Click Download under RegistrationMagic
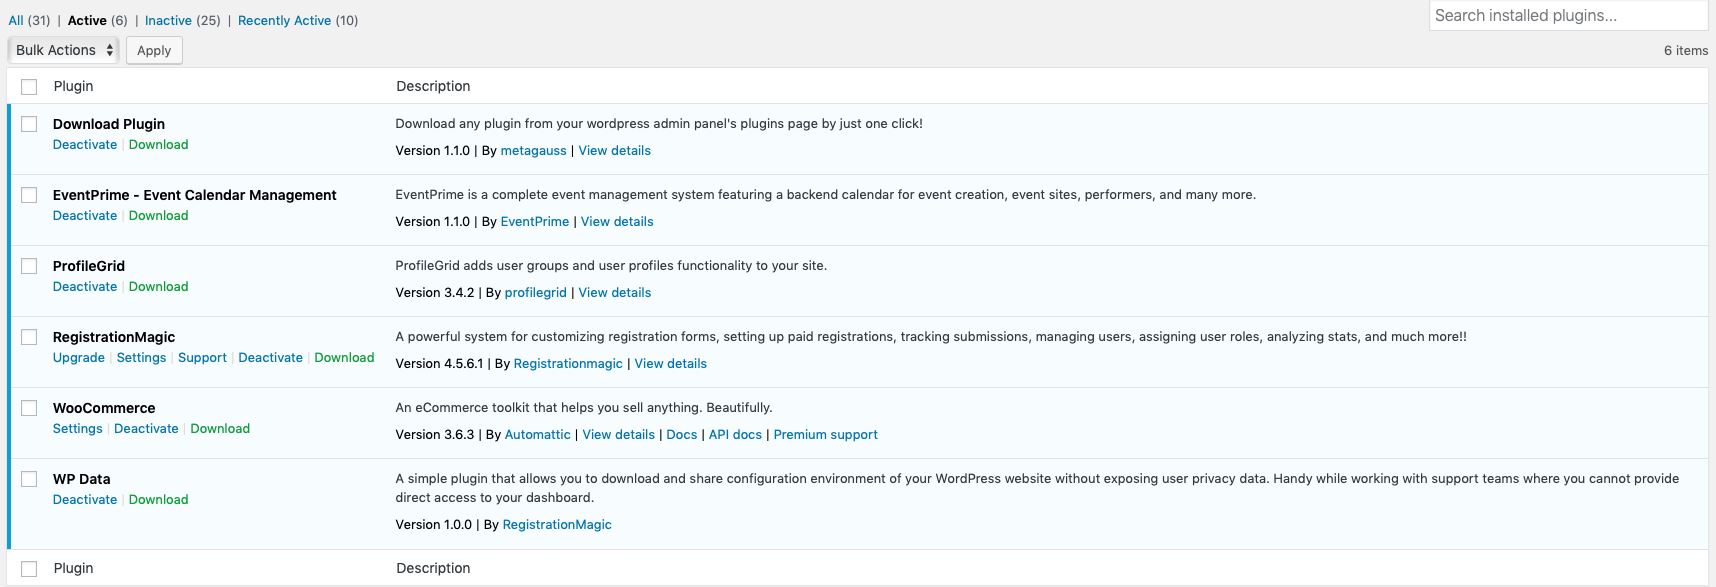Viewport: 1716px width, 587px height. tap(344, 357)
